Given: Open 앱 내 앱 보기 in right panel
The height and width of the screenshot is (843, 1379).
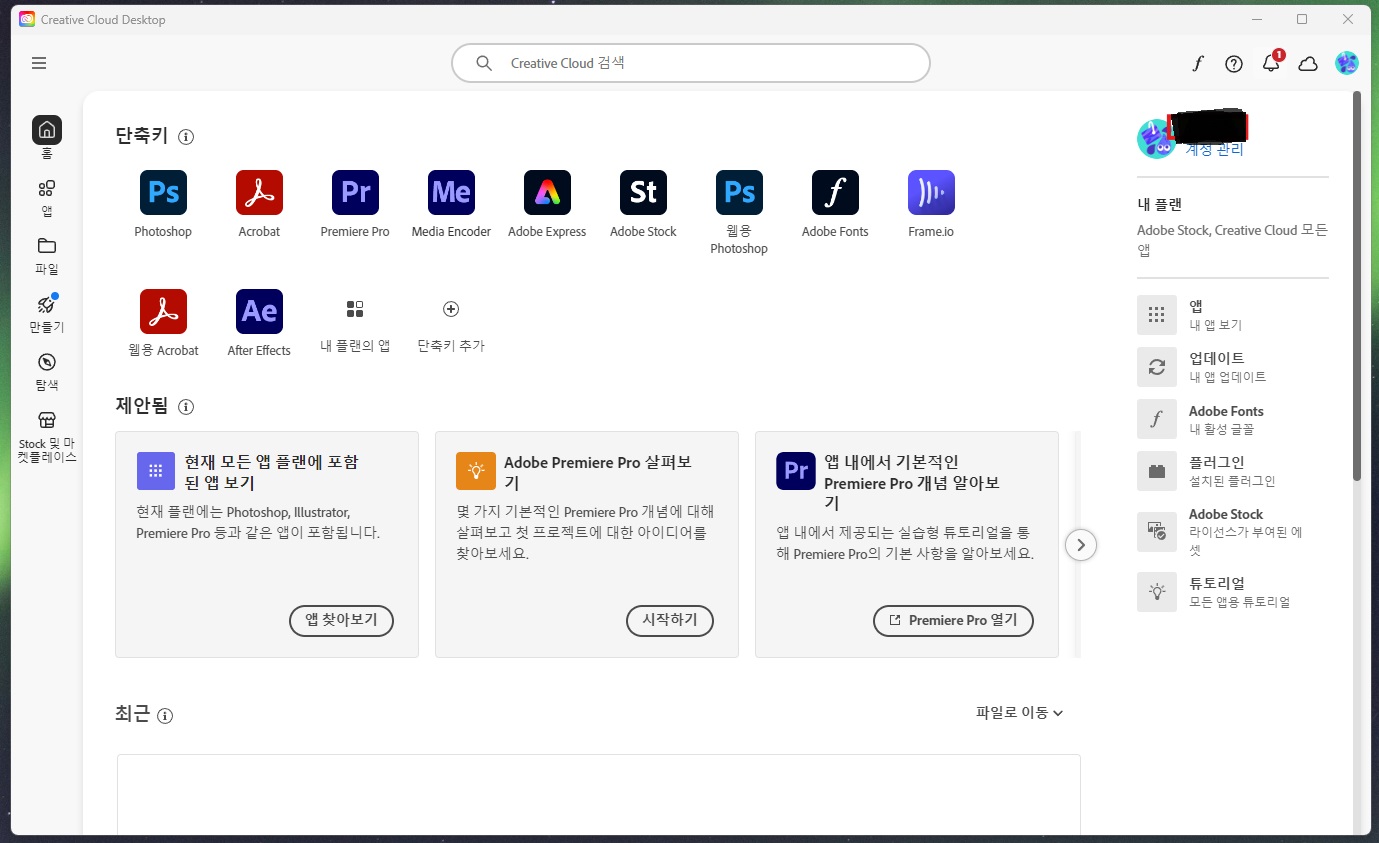Looking at the screenshot, I should click(1233, 314).
